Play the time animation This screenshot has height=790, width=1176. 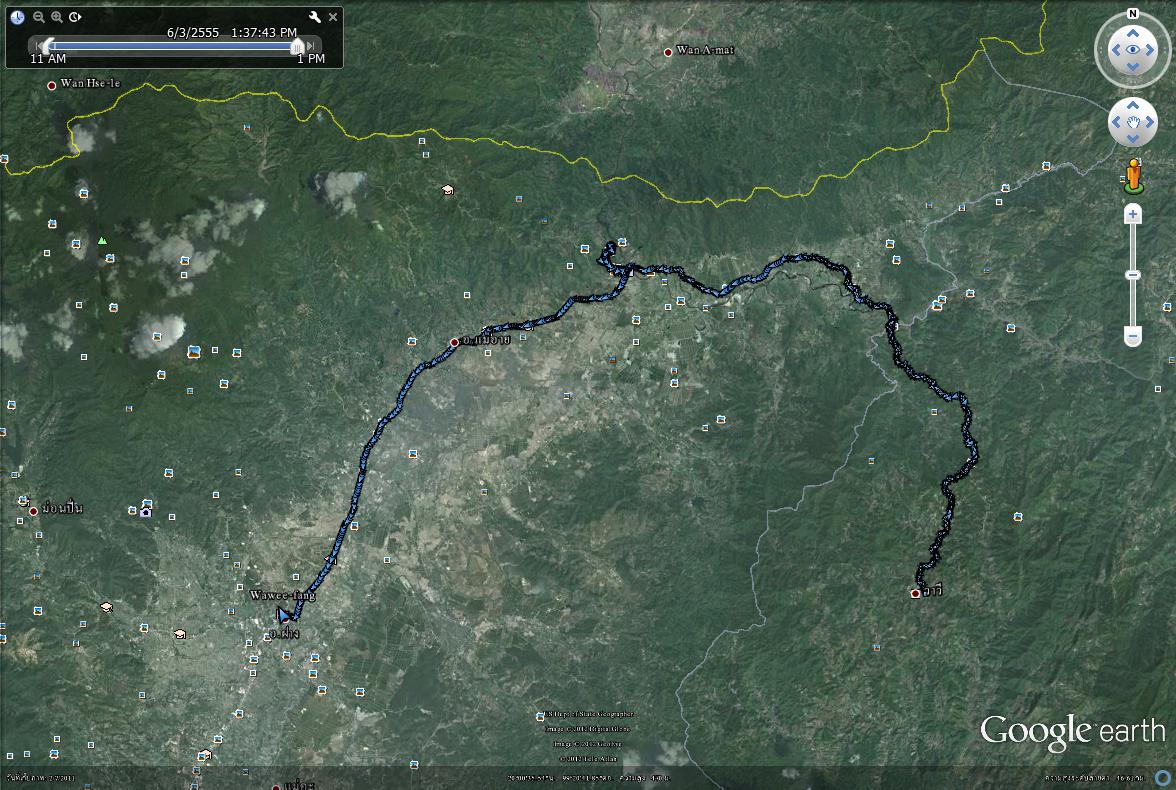76,17
